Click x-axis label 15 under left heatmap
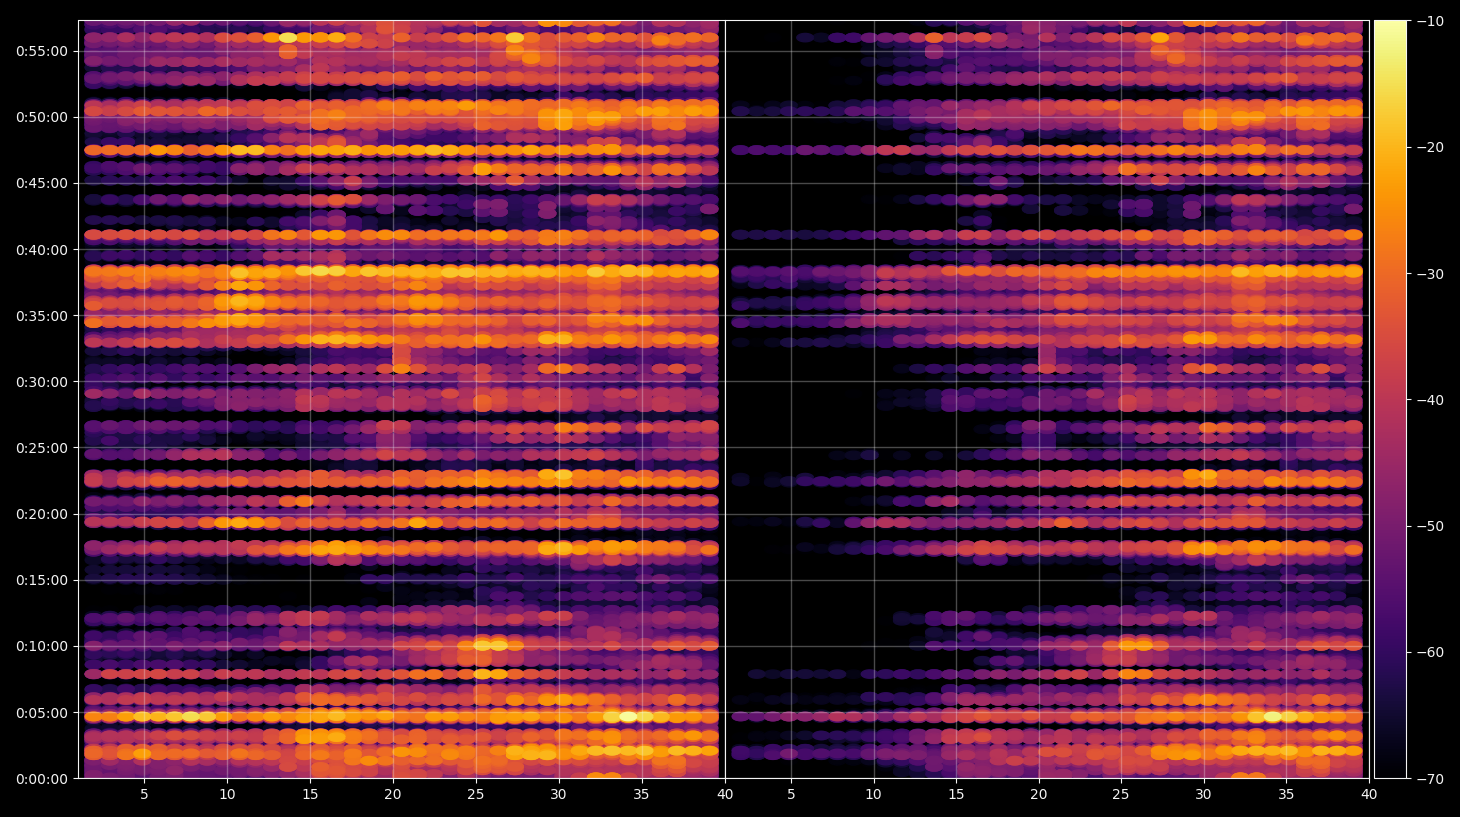Image resolution: width=1460 pixels, height=817 pixels. (310, 795)
